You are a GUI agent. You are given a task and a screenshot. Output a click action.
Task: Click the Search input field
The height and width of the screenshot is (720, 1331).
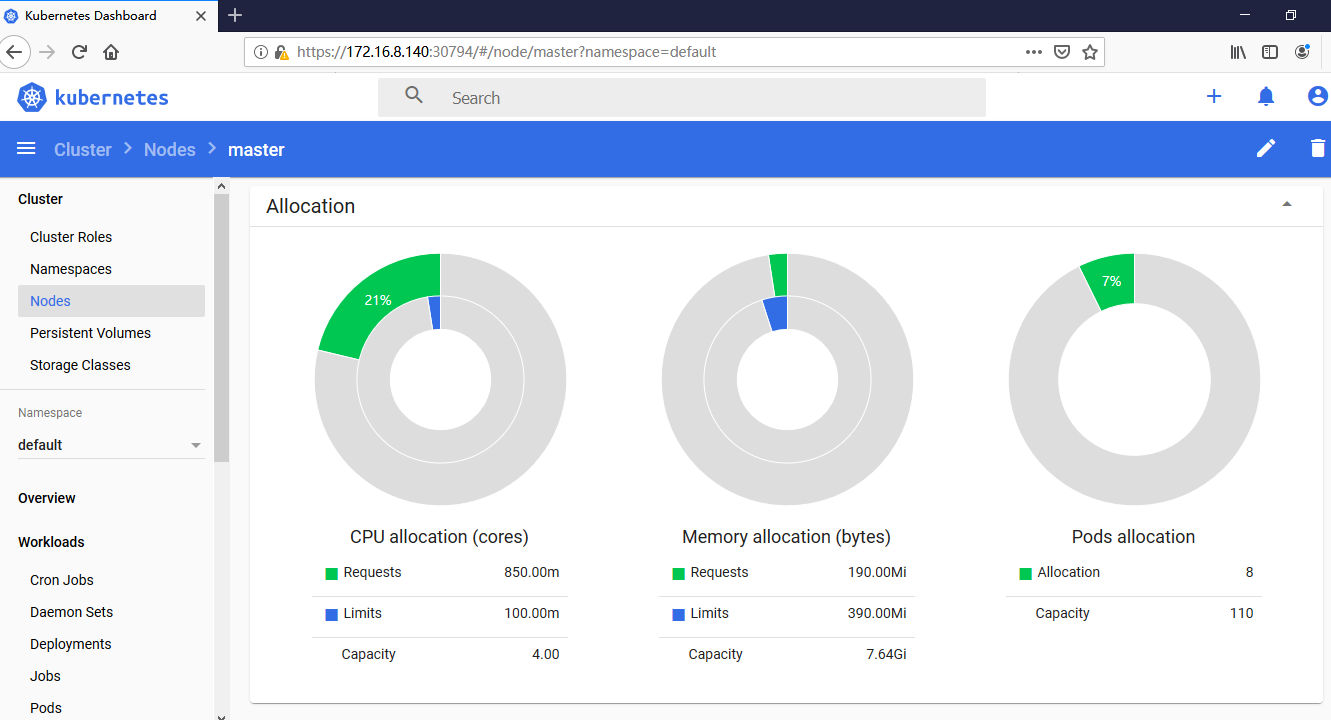tap(682, 97)
